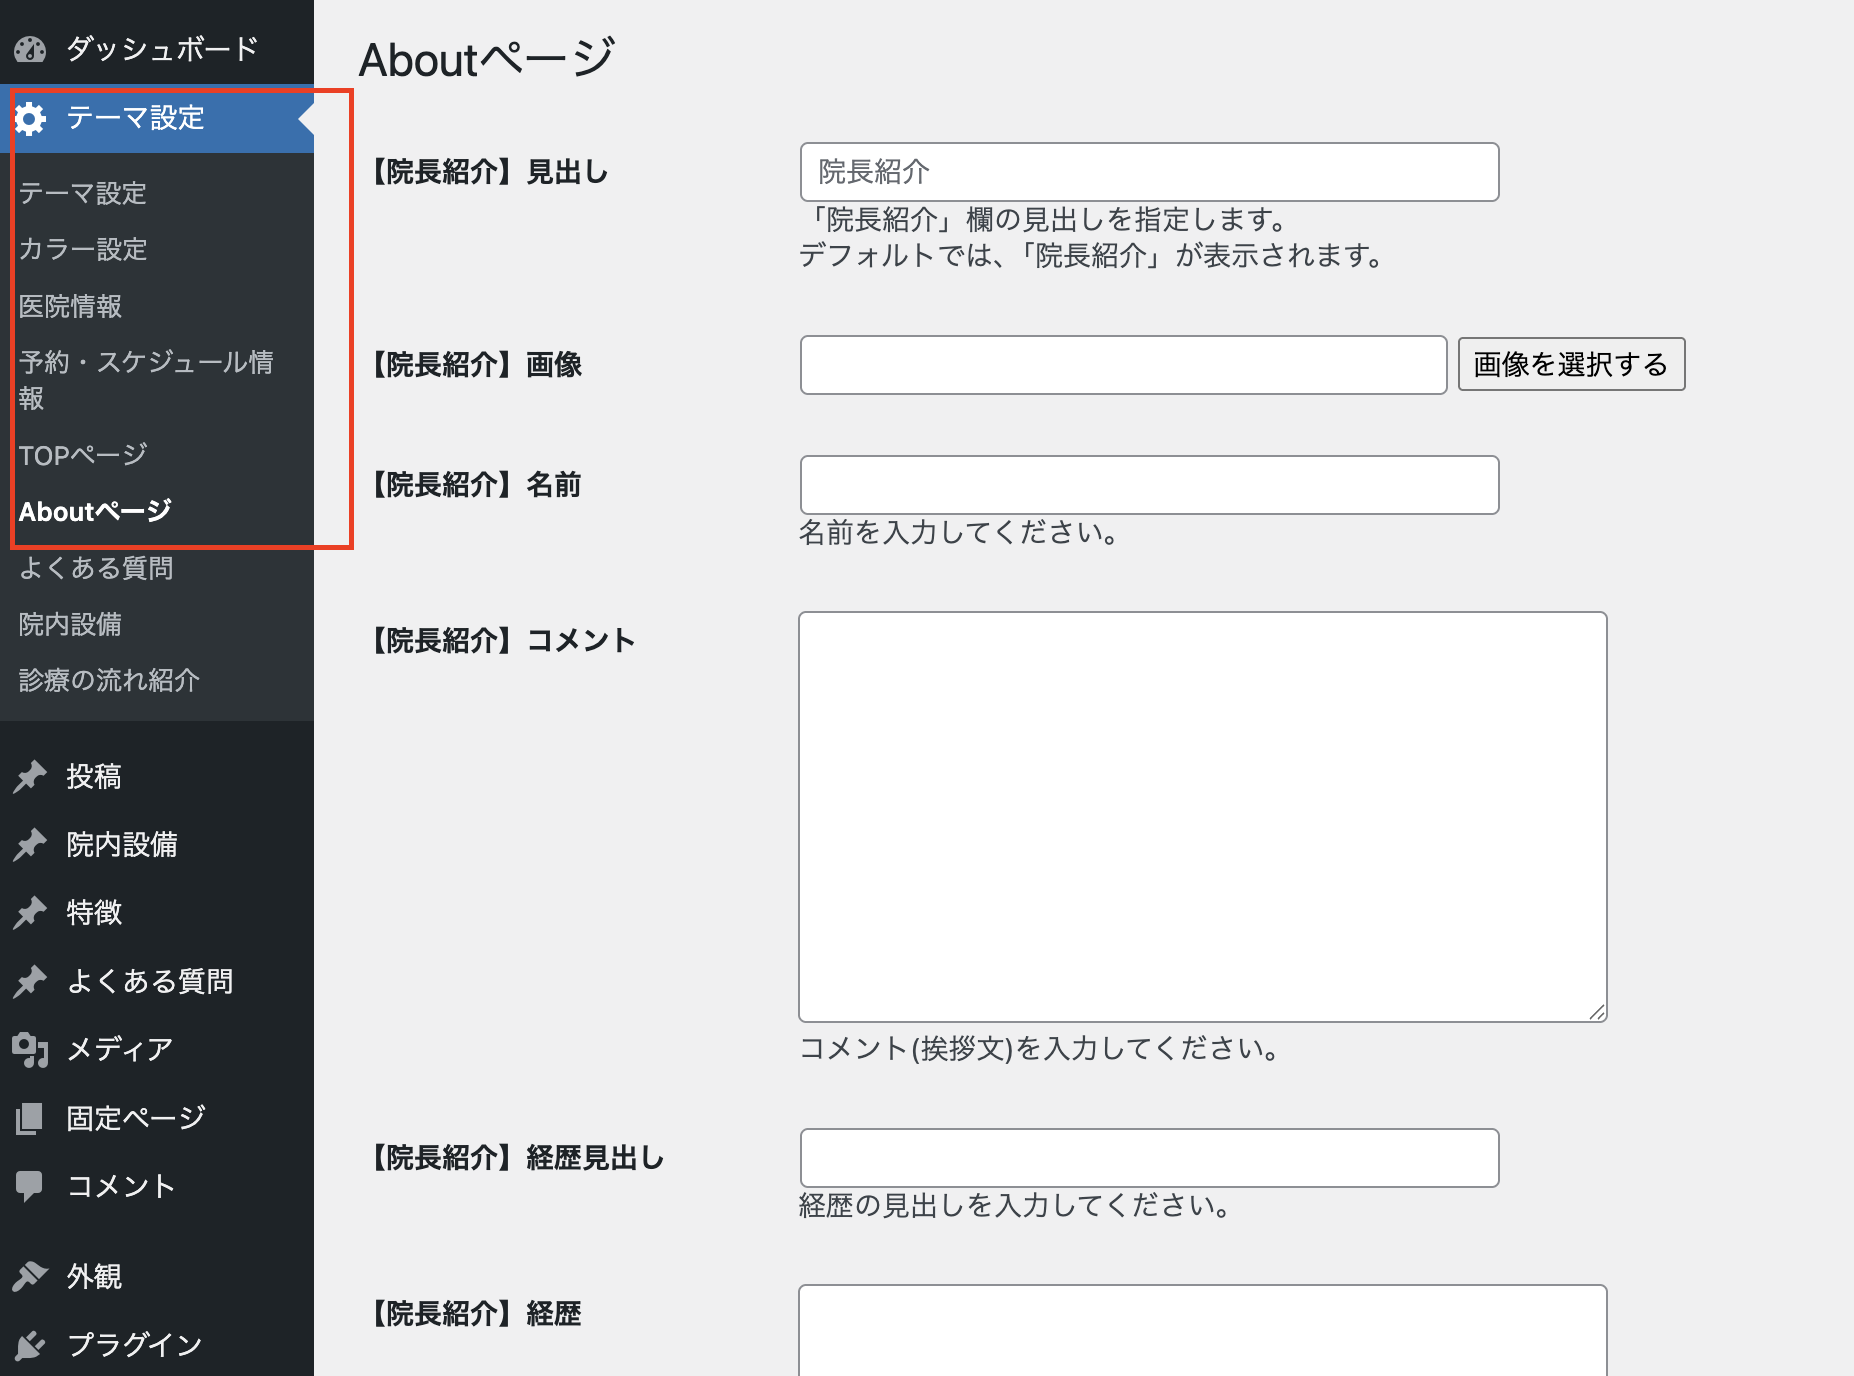This screenshot has height=1376, width=1854.
Task: Click the 外観 paintbrush icon
Action: (x=30, y=1276)
